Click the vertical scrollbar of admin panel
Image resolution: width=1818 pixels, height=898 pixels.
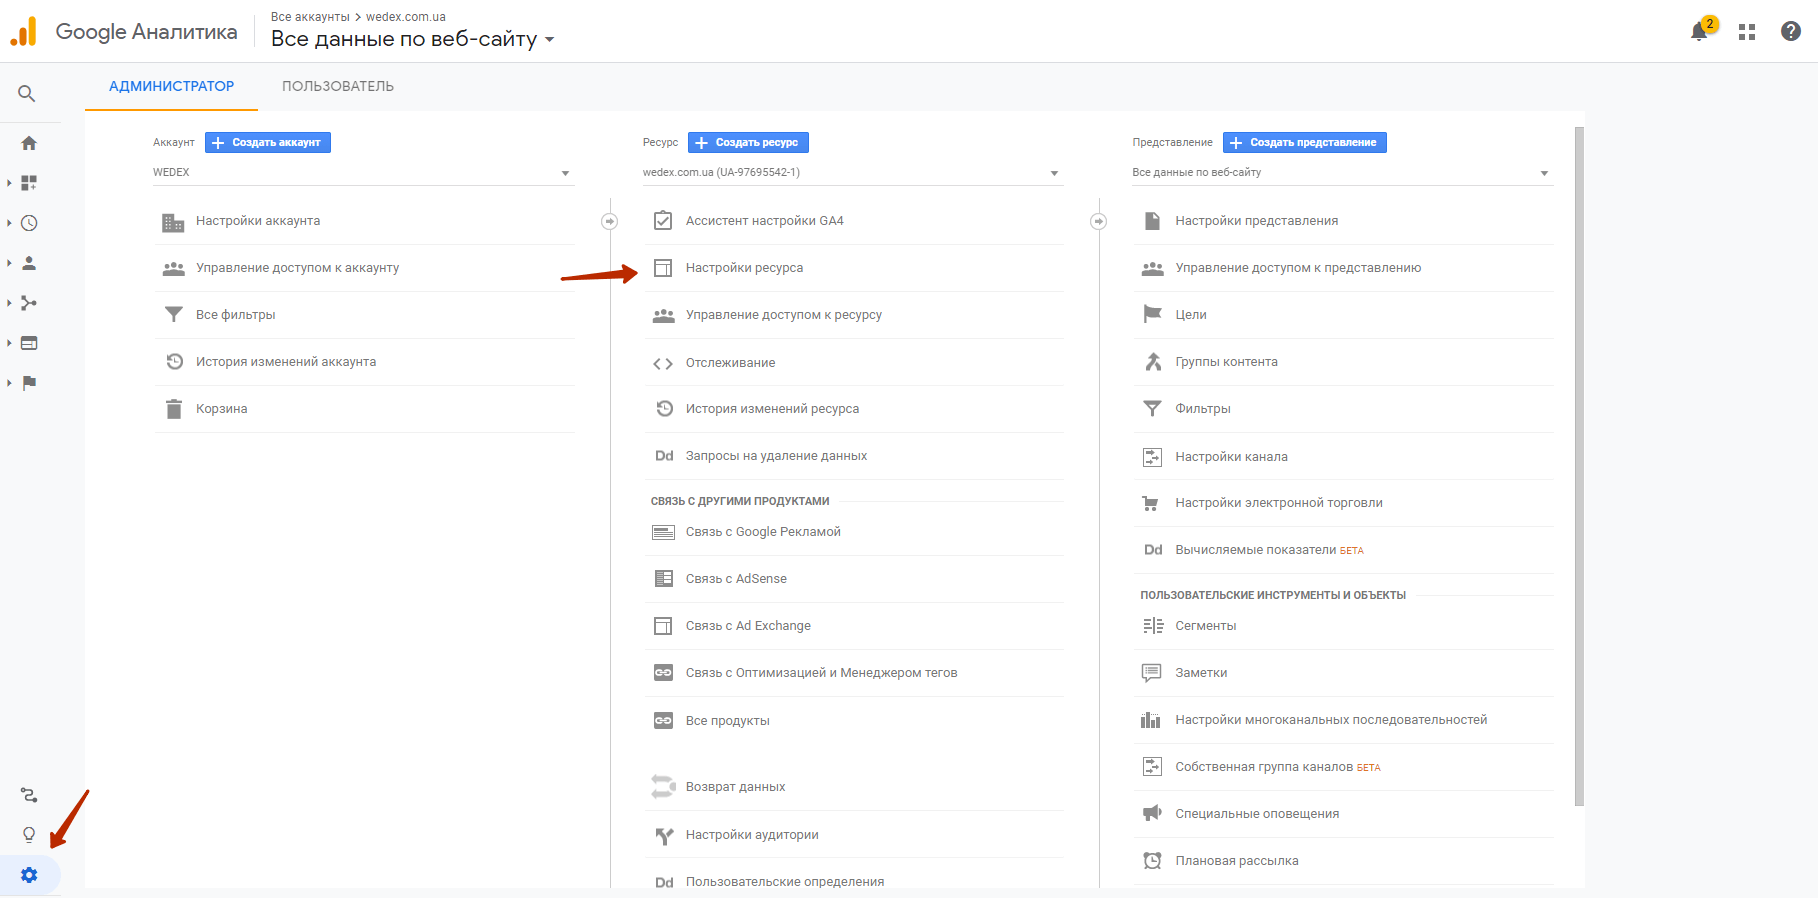[1579, 466]
